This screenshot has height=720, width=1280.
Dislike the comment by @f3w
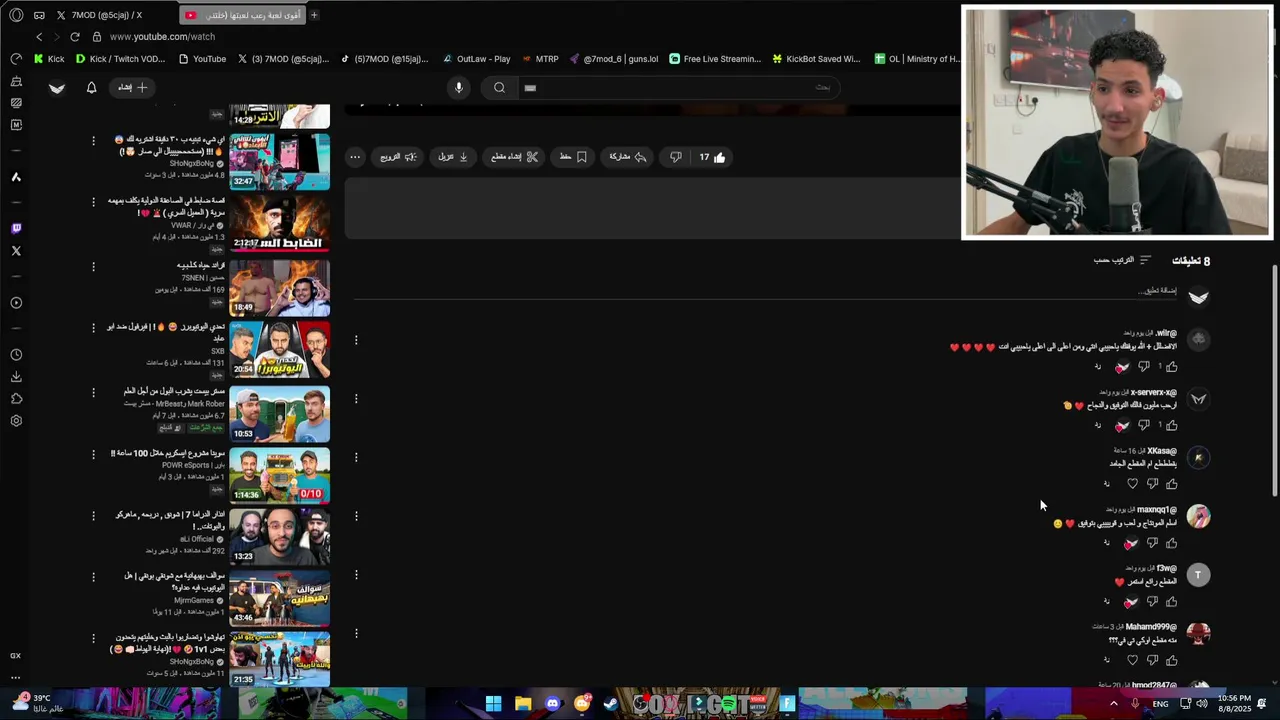(x=1152, y=602)
